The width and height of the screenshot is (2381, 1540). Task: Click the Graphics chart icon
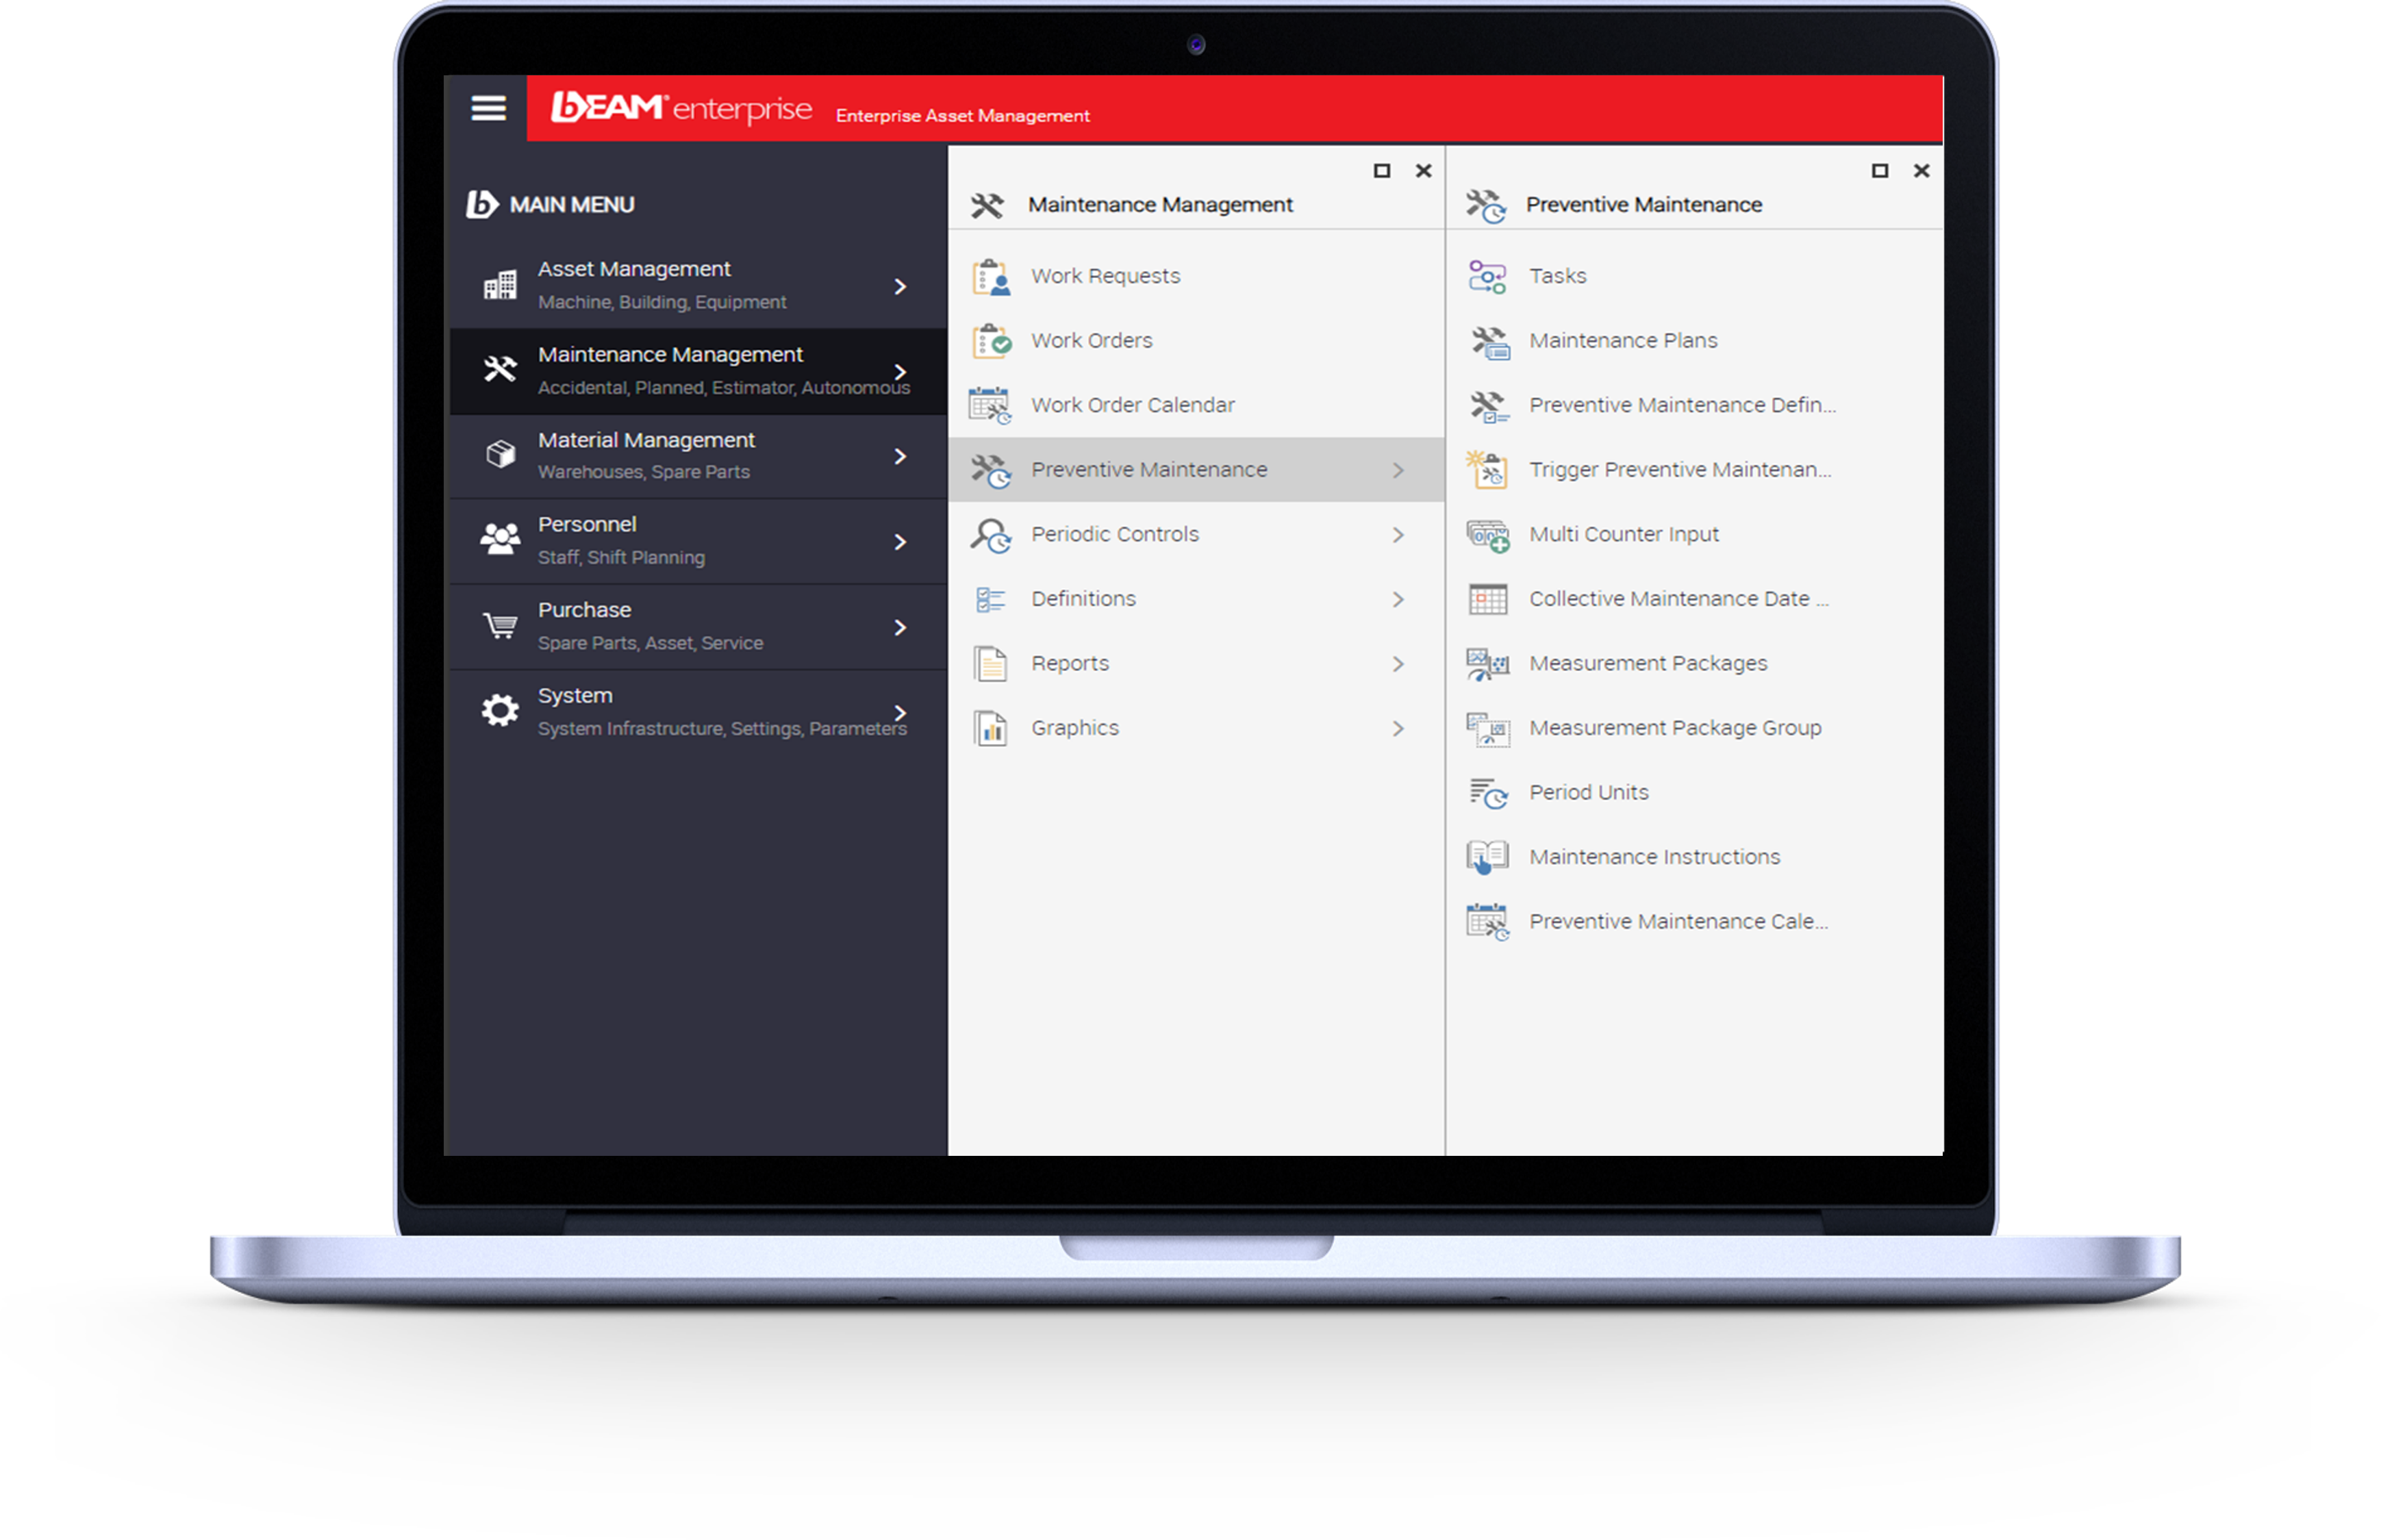[x=990, y=729]
